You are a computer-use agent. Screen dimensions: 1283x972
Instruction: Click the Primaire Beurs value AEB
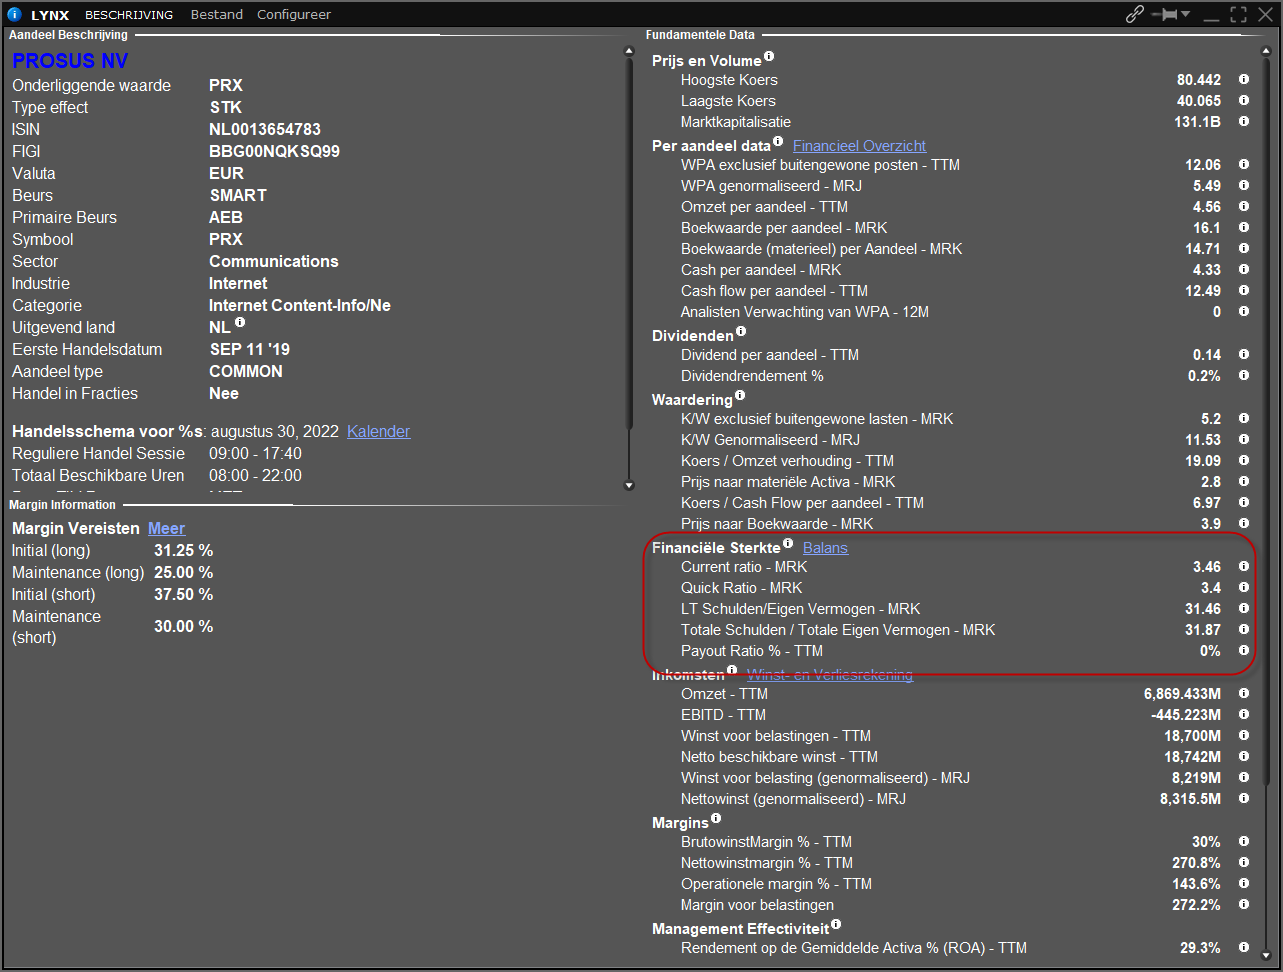point(226,217)
